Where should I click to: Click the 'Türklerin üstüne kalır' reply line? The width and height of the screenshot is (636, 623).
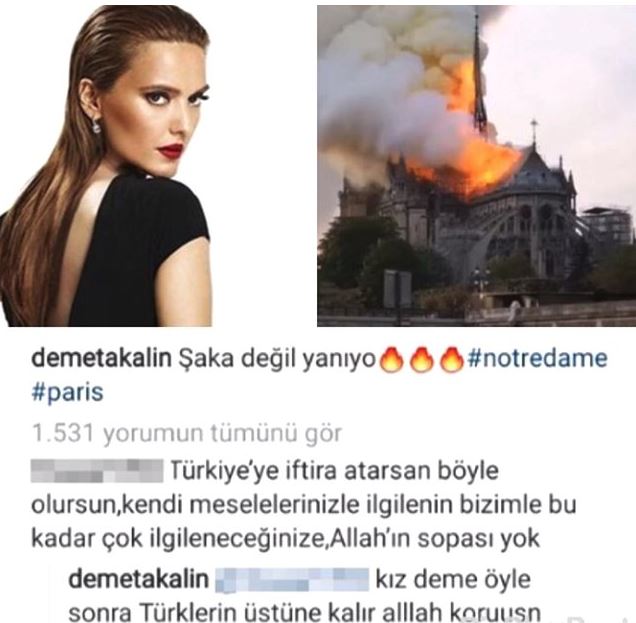pyautogui.click(x=305, y=612)
